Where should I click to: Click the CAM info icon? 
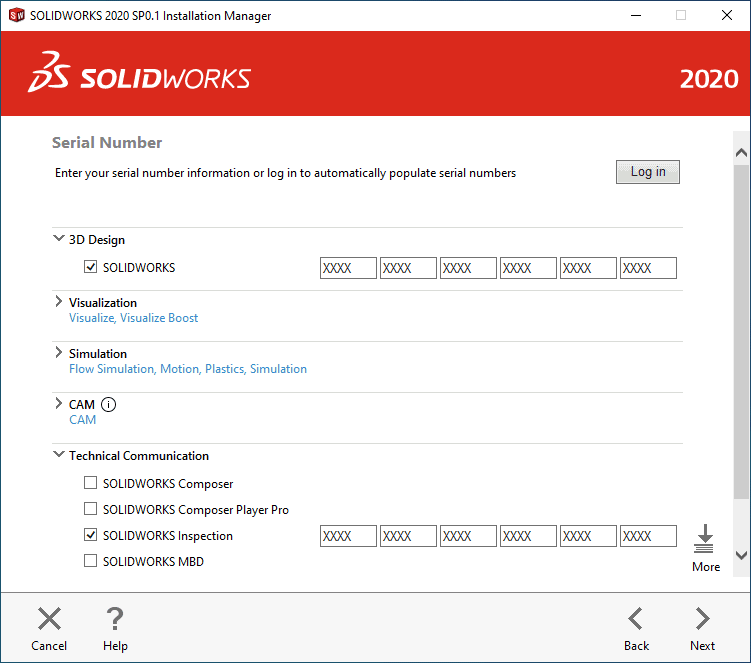tap(109, 405)
